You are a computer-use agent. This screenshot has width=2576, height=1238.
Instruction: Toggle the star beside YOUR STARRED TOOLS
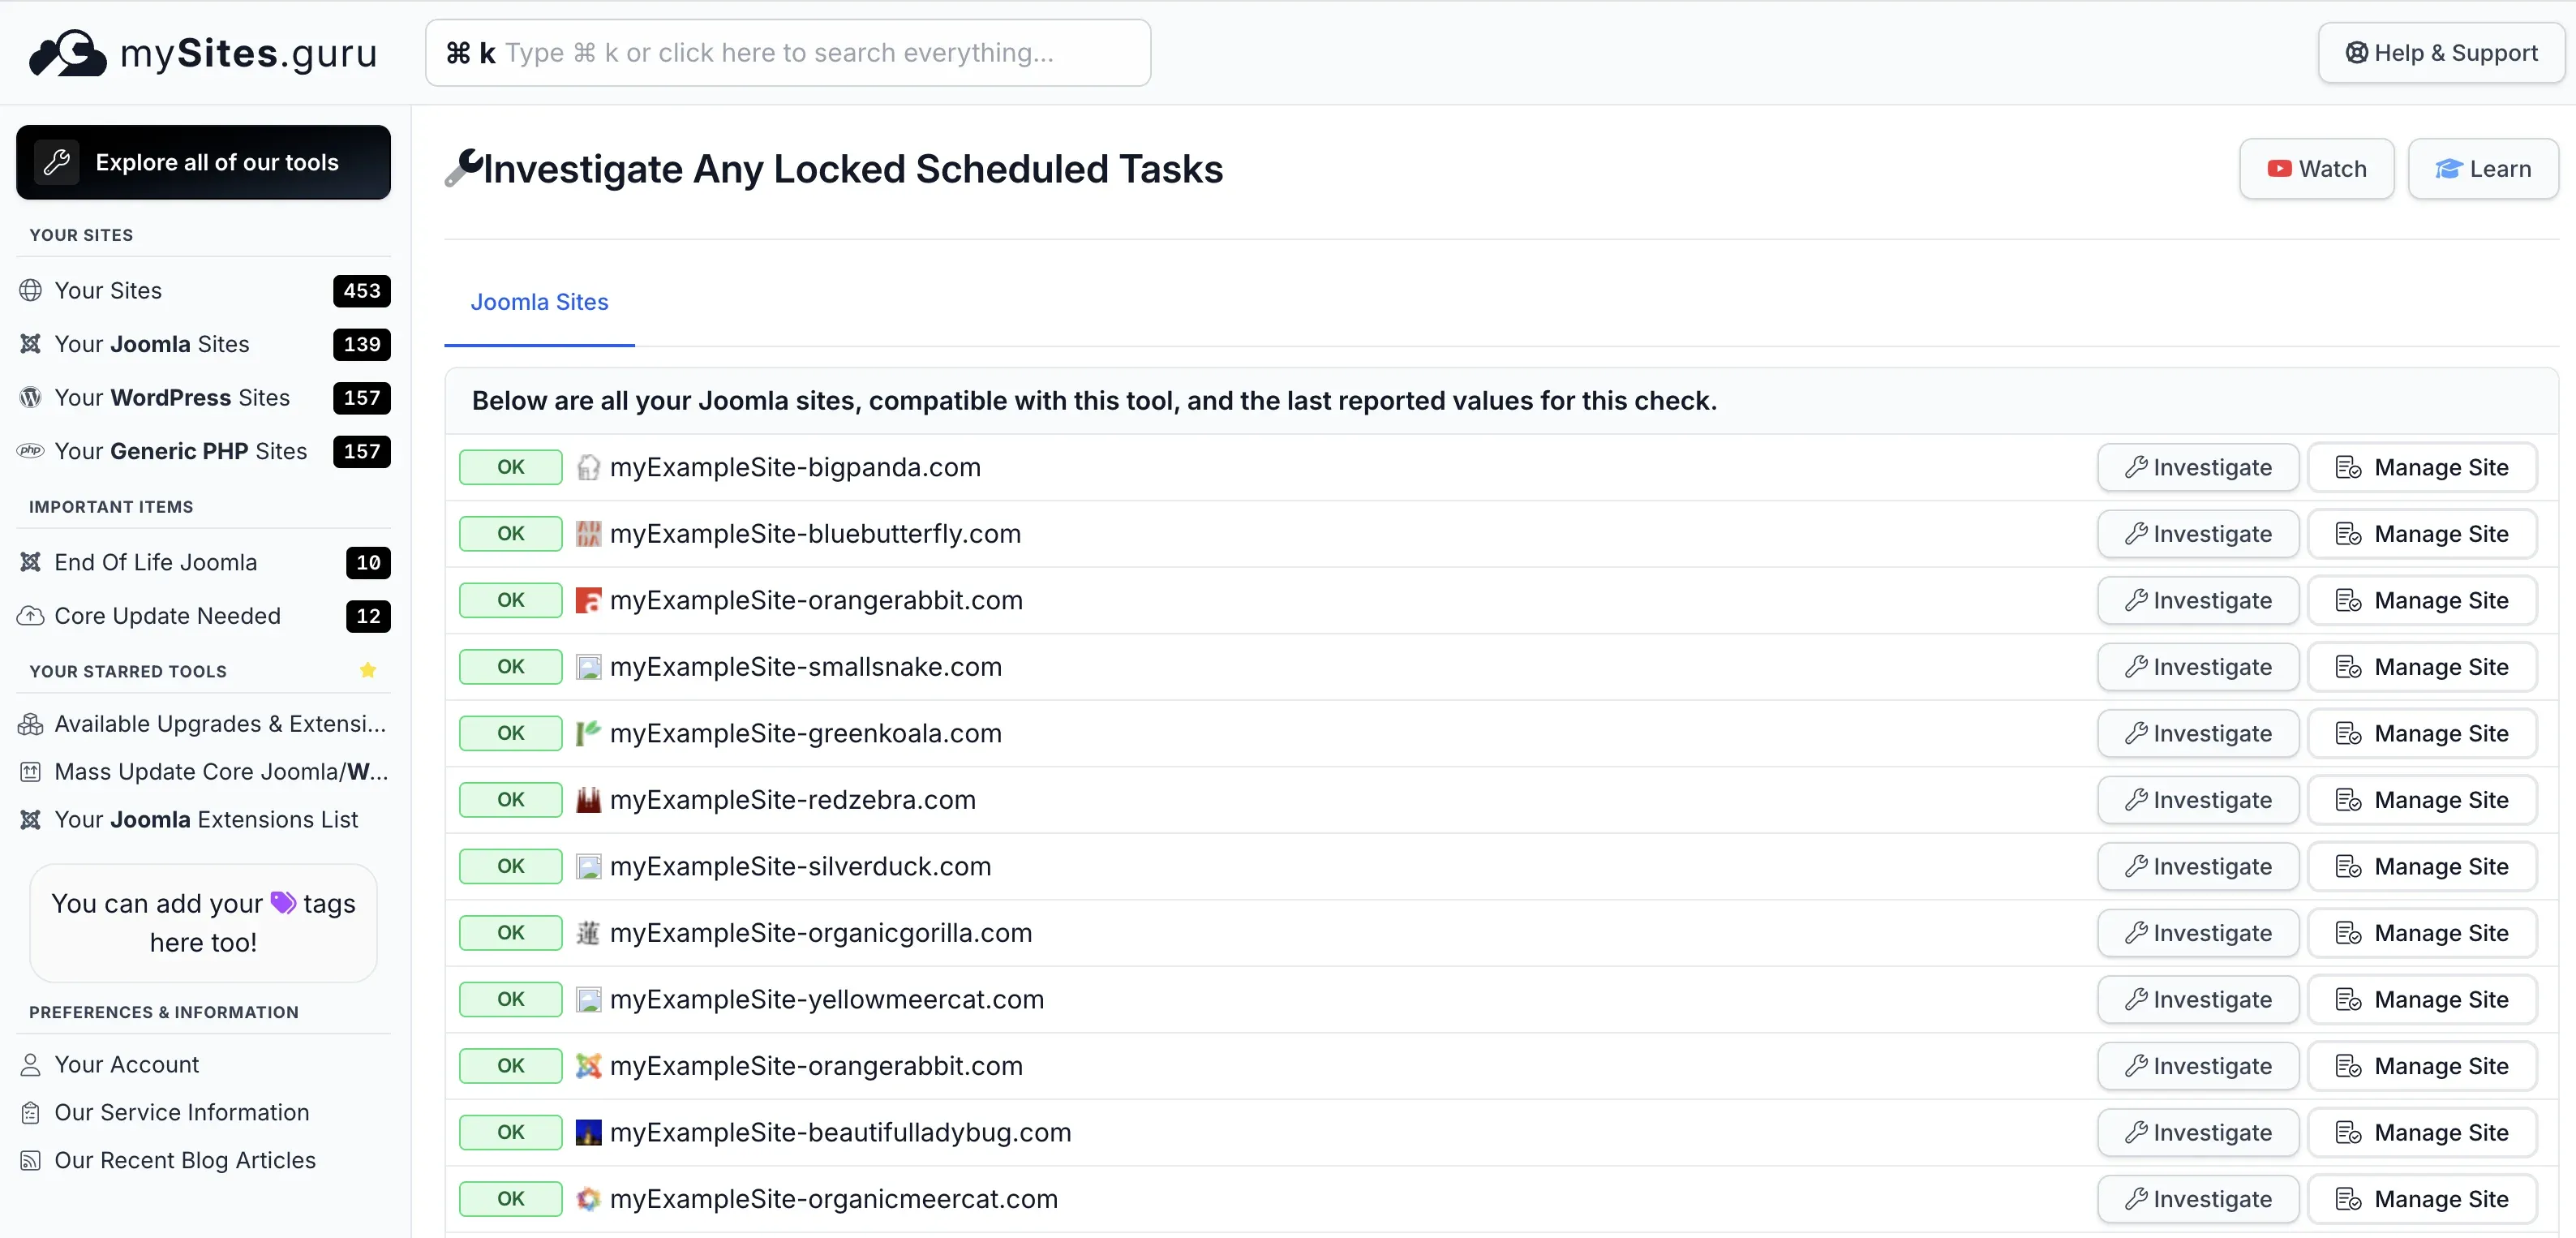coord(367,670)
